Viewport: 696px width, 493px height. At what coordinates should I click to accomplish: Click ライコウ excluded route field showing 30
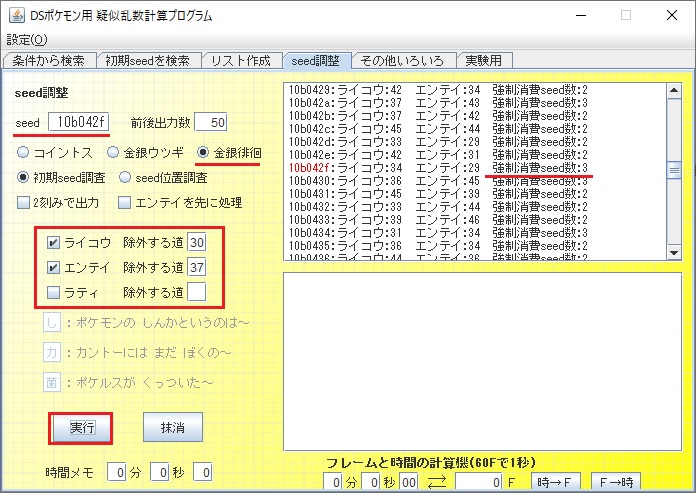[x=197, y=242]
